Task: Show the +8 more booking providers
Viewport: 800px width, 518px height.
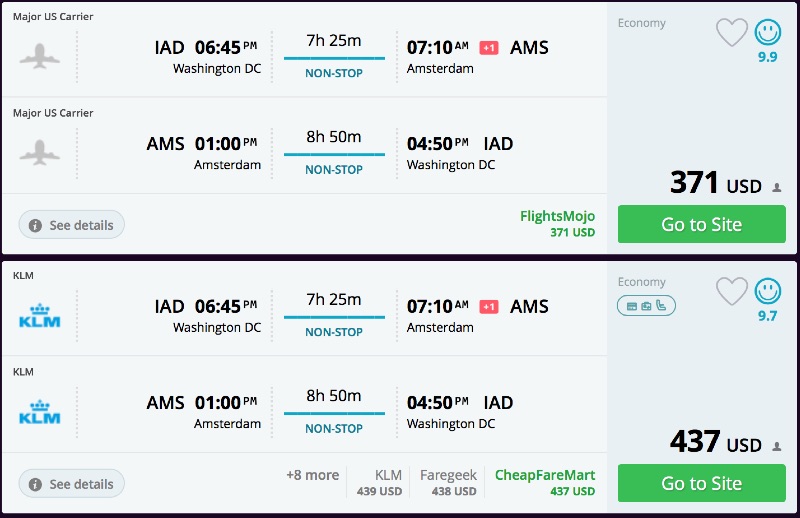Action: pos(312,476)
